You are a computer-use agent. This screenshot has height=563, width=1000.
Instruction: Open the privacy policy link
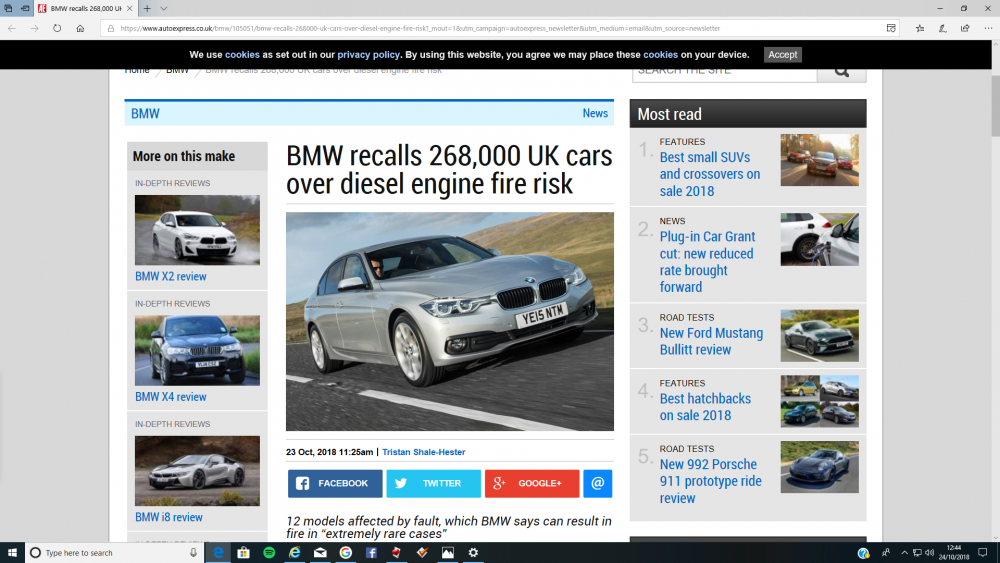tap(369, 55)
